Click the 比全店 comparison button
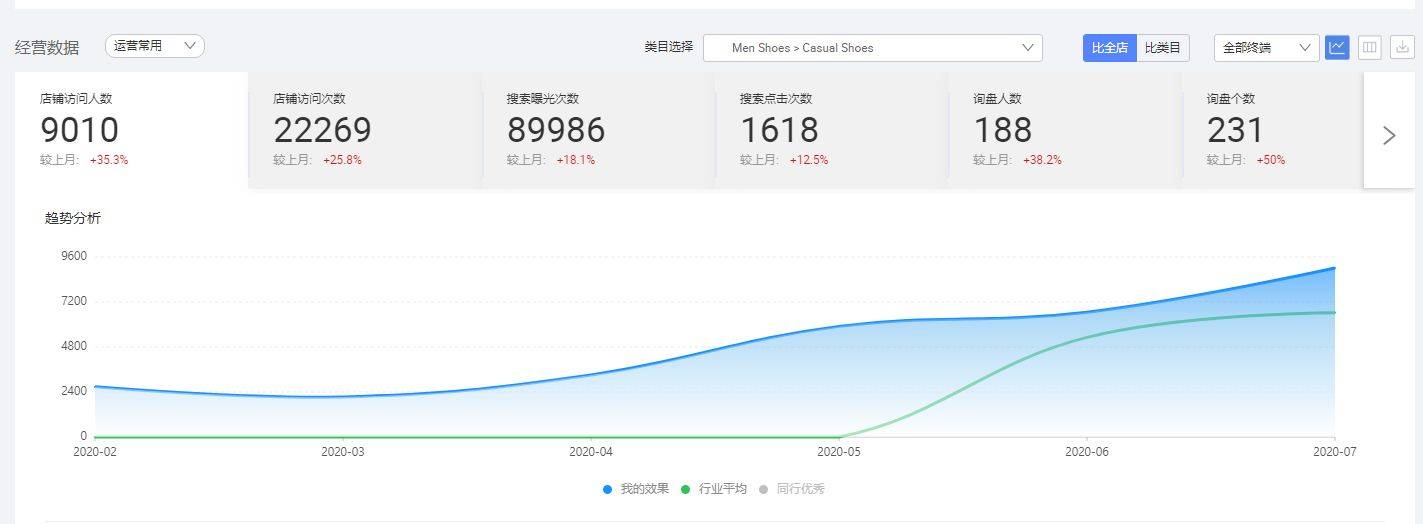The width and height of the screenshot is (1423, 524). click(1109, 48)
